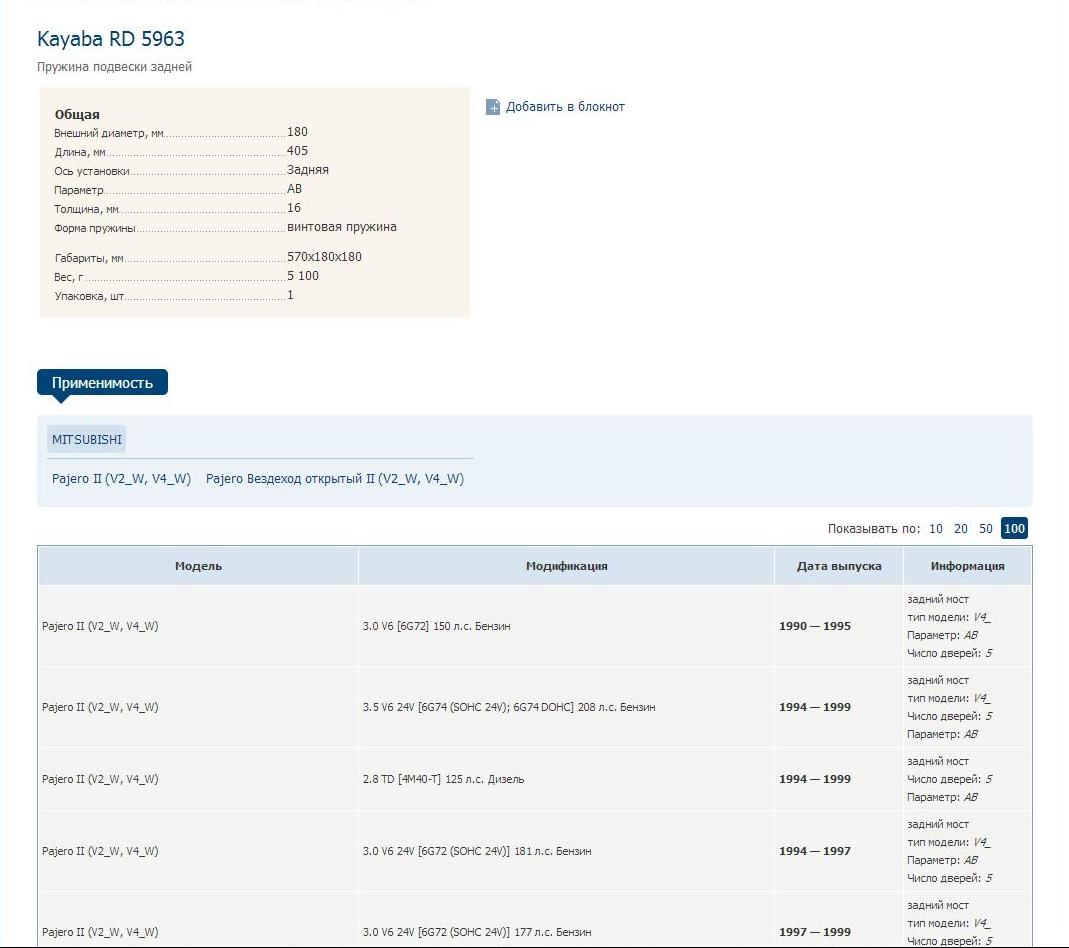This screenshot has width=1069, height=948.
Task: Select the 'Применимость' tab
Action: (102, 382)
